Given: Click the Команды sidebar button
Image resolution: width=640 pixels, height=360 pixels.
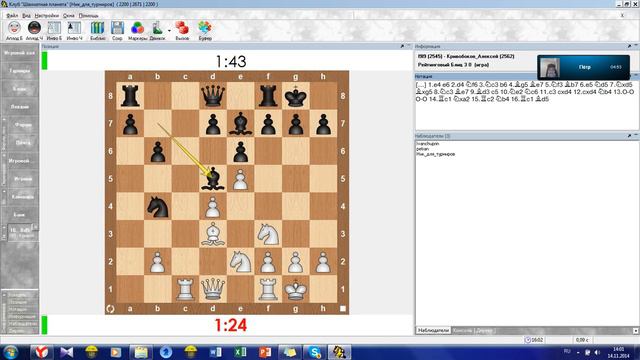Looking at the screenshot, I should coord(22,197).
